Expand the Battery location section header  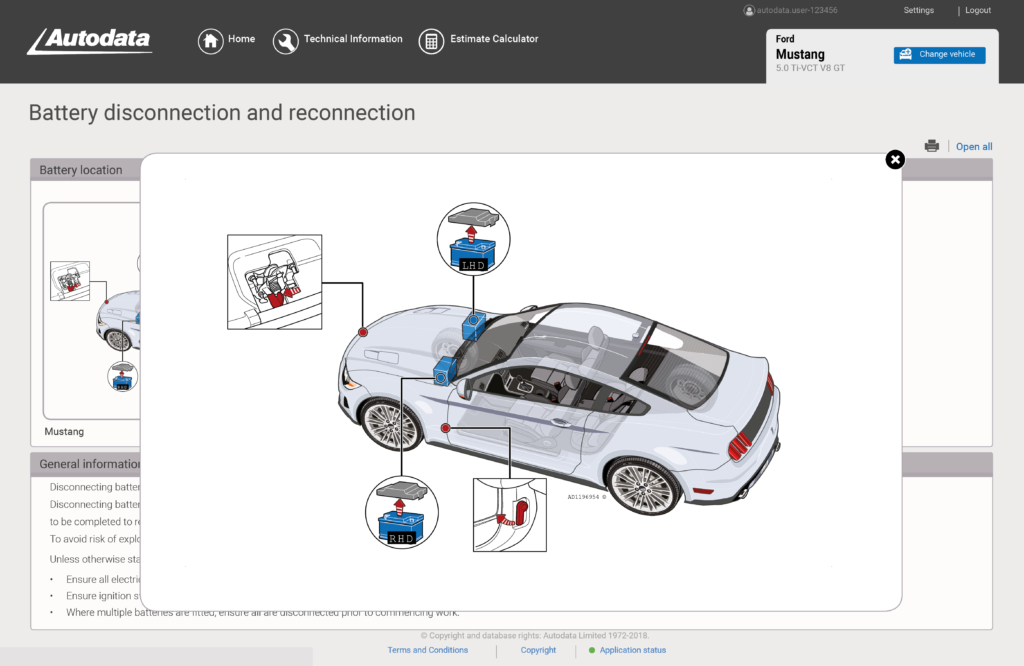click(x=81, y=170)
